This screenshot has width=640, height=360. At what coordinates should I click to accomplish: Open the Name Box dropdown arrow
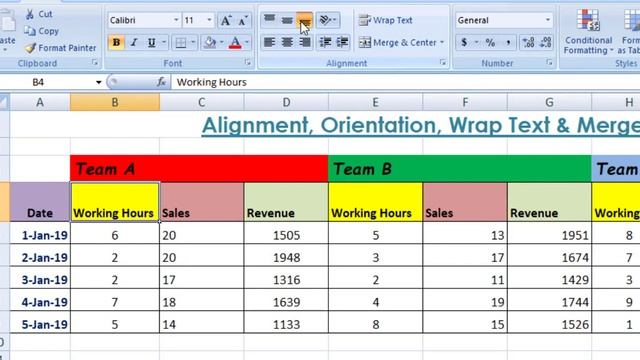click(x=98, y=82)
